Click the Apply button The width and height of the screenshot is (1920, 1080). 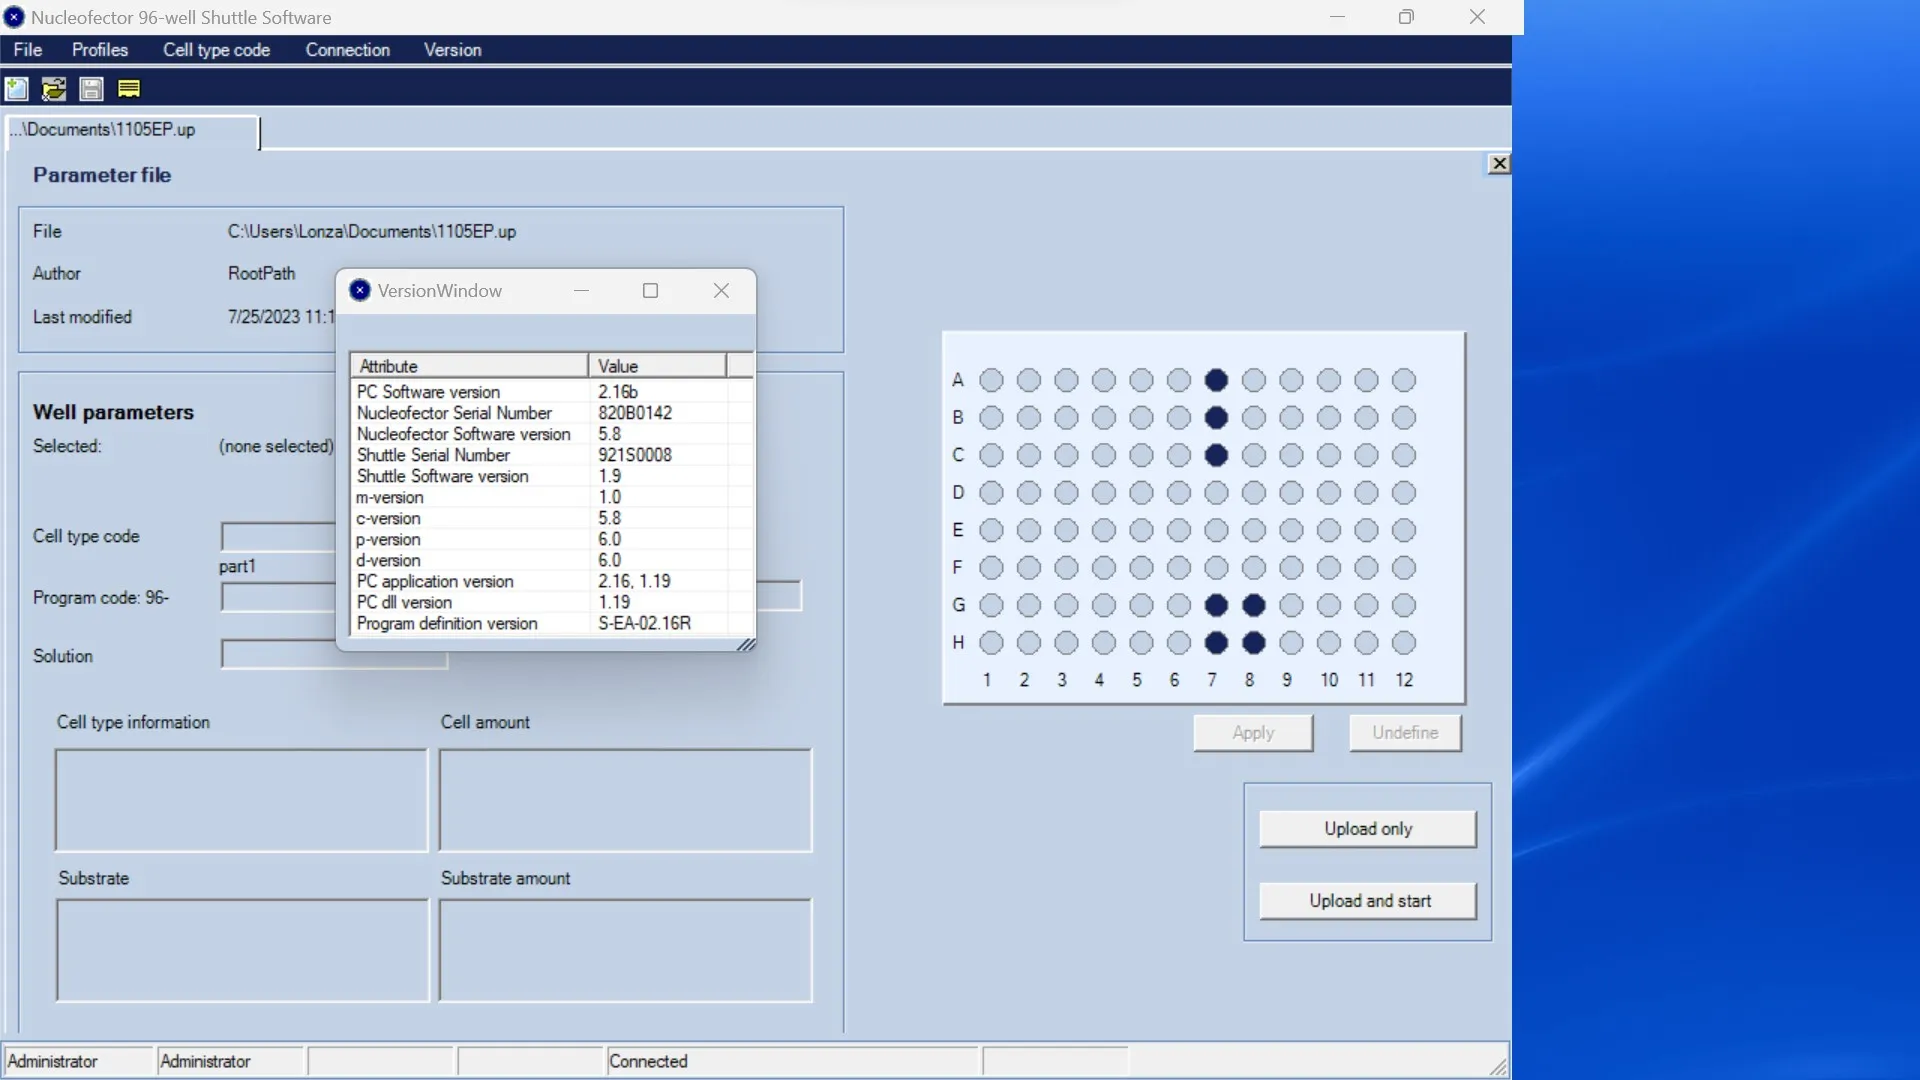point(1253,733)
